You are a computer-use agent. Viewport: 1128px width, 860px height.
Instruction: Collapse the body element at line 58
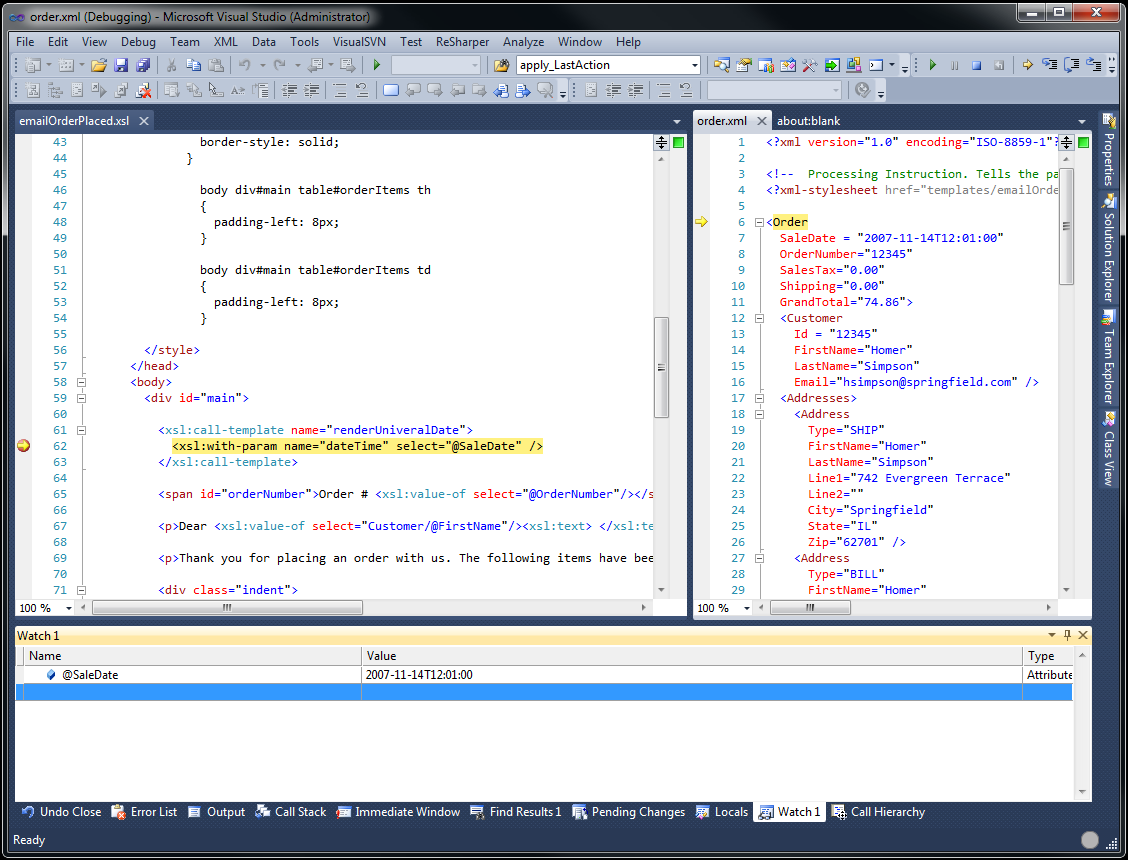tap(82, 382)
